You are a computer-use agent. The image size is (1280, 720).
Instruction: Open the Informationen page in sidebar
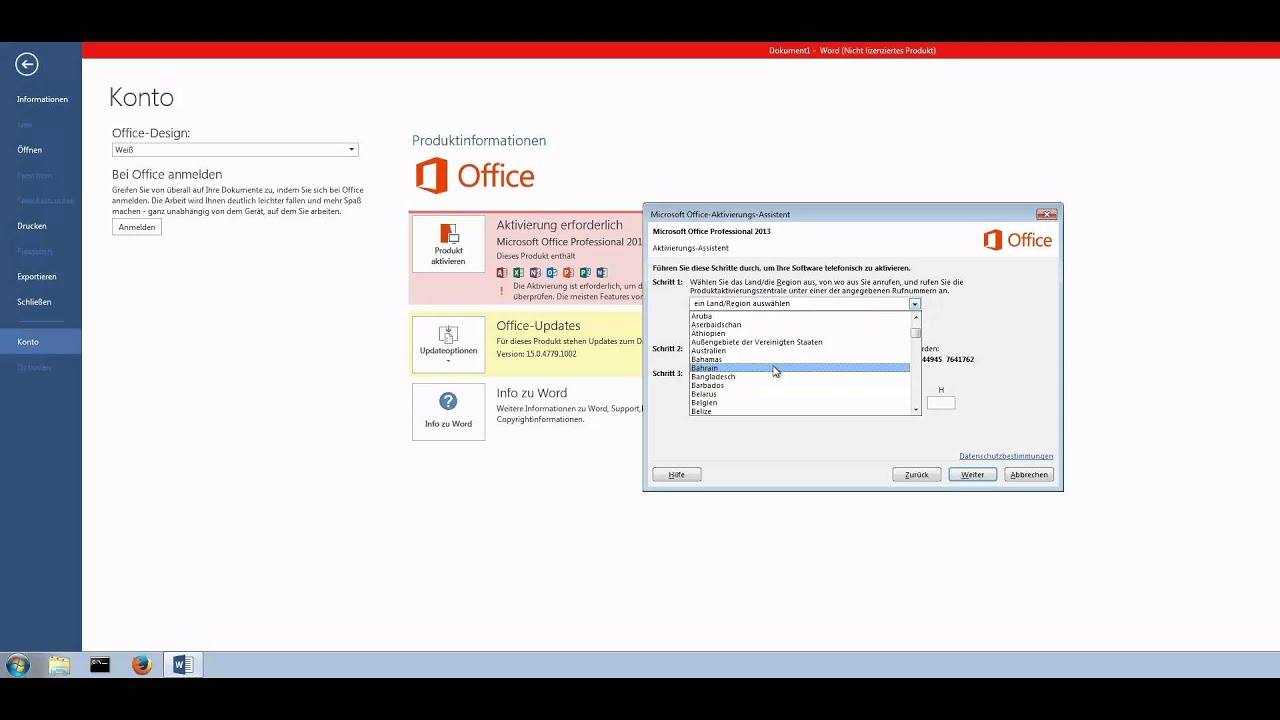[42, 99]
